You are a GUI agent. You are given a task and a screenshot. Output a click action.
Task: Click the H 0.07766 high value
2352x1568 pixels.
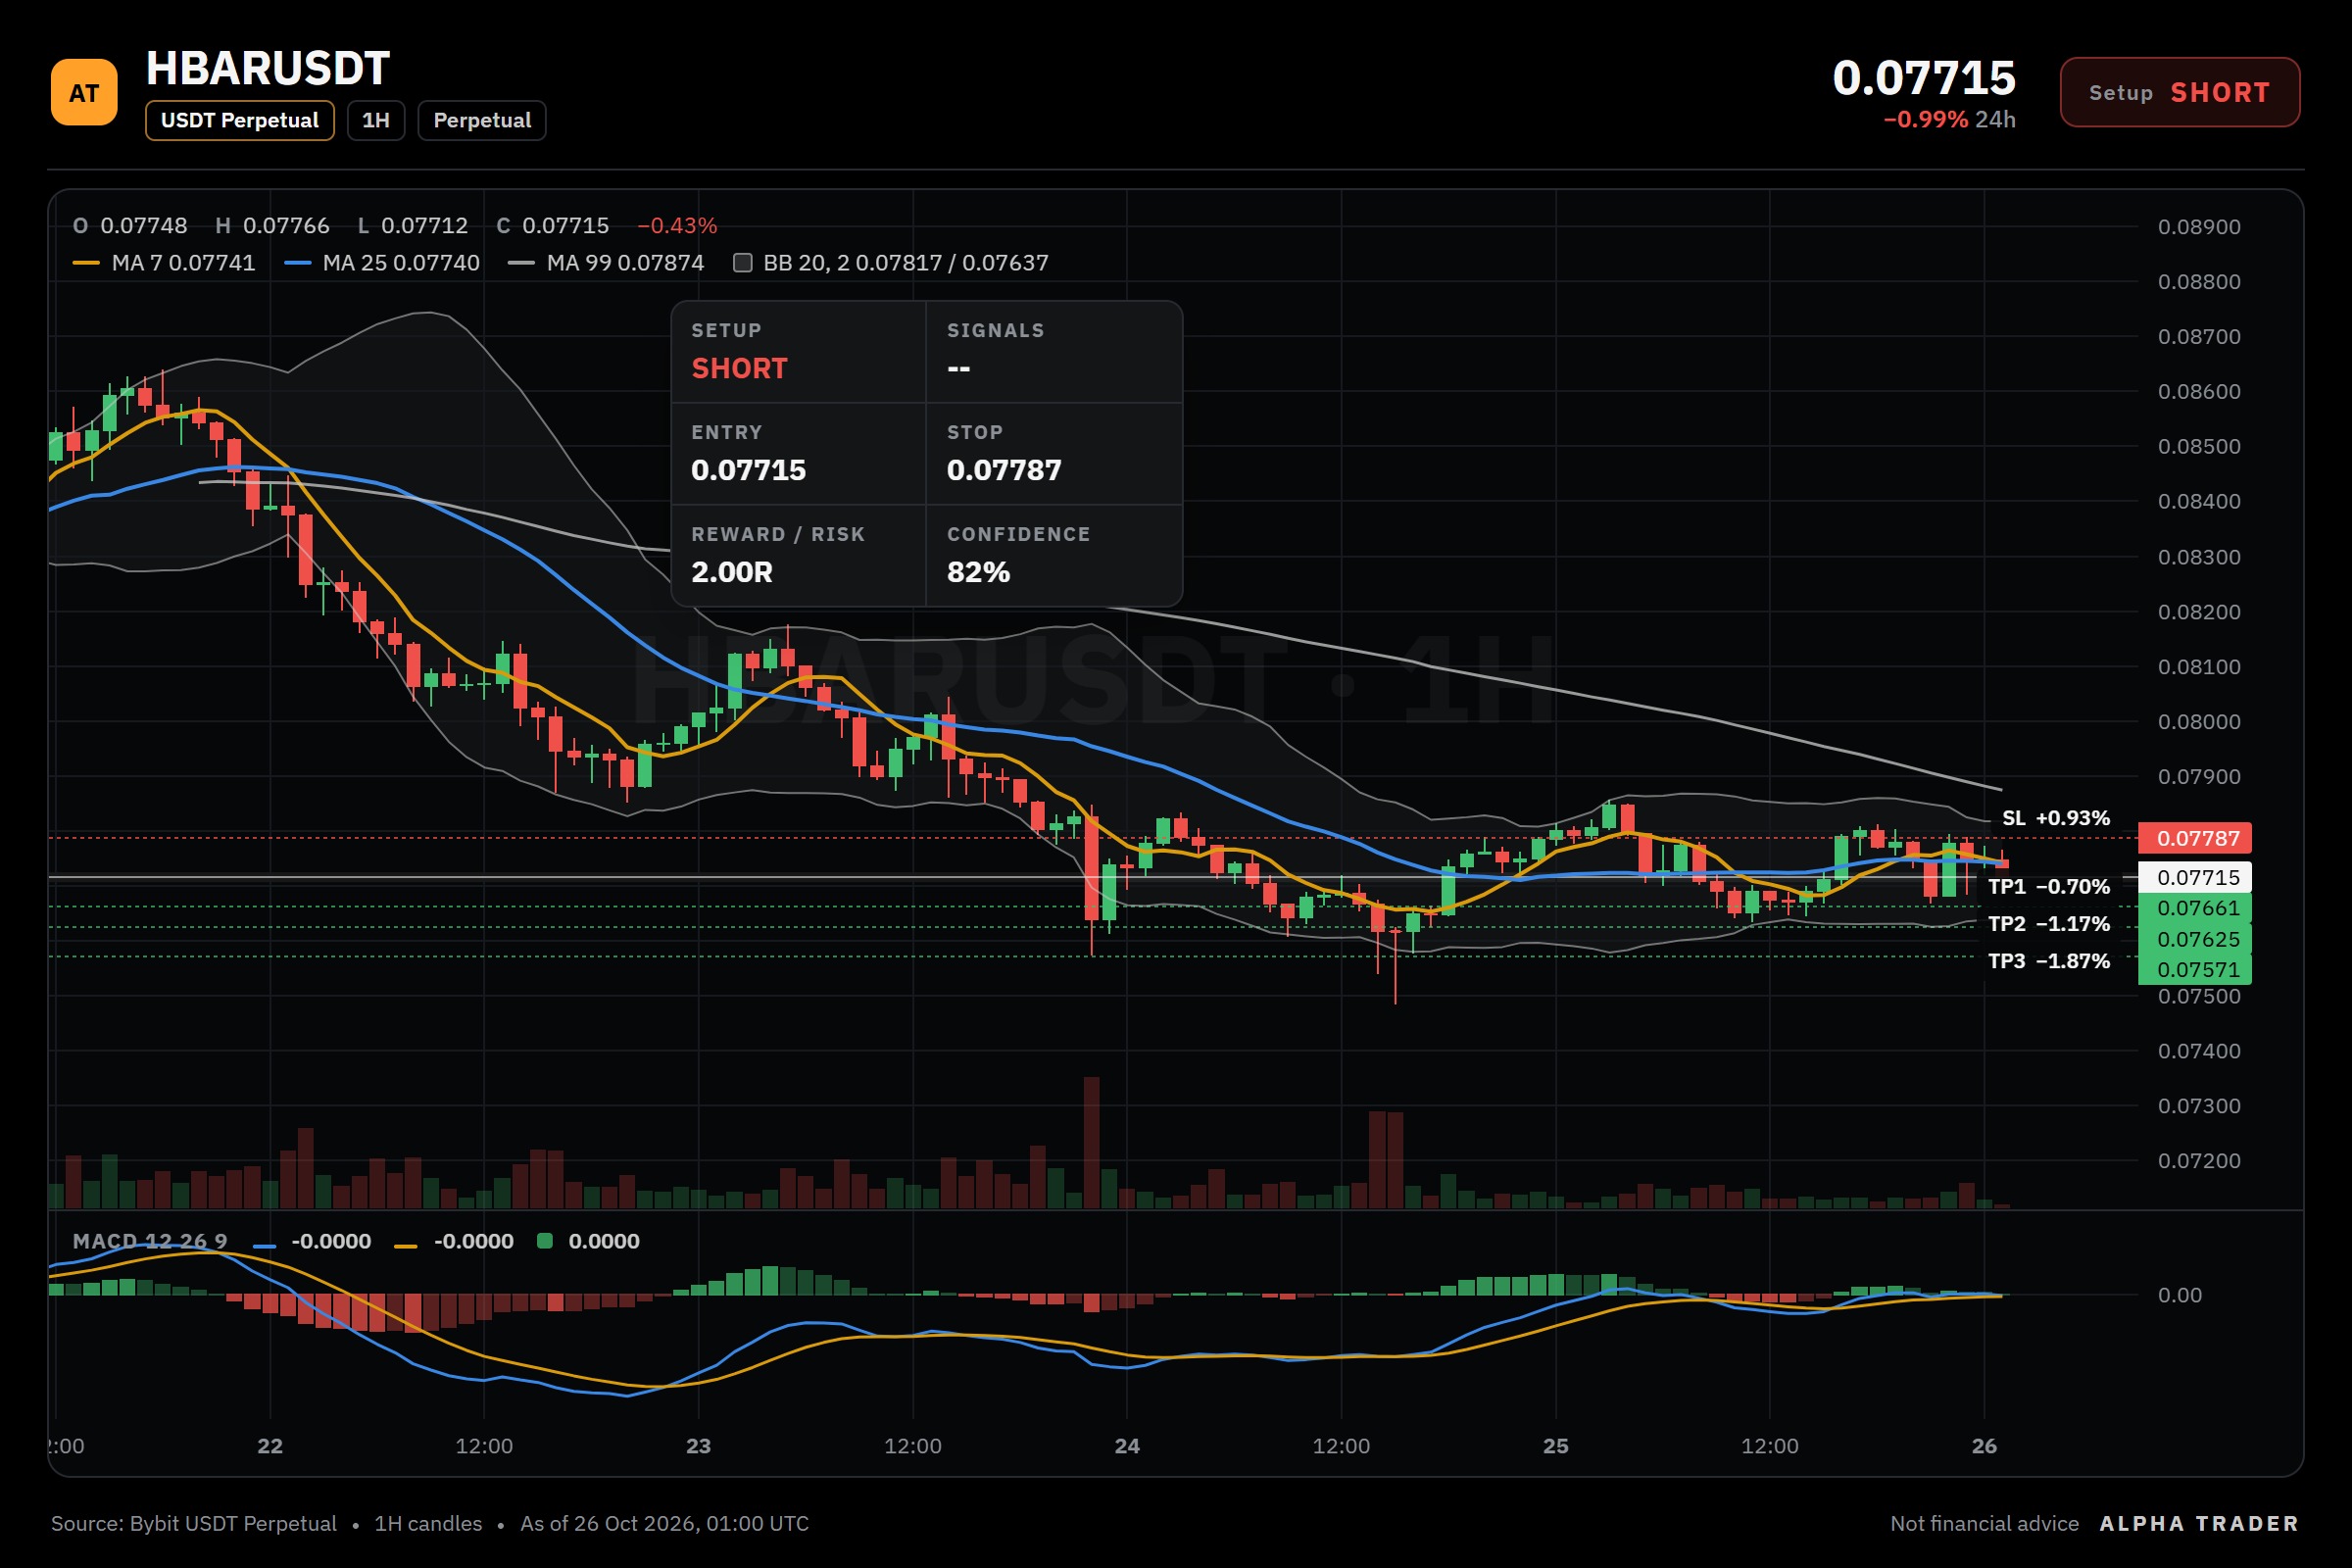tap(272, 226)
